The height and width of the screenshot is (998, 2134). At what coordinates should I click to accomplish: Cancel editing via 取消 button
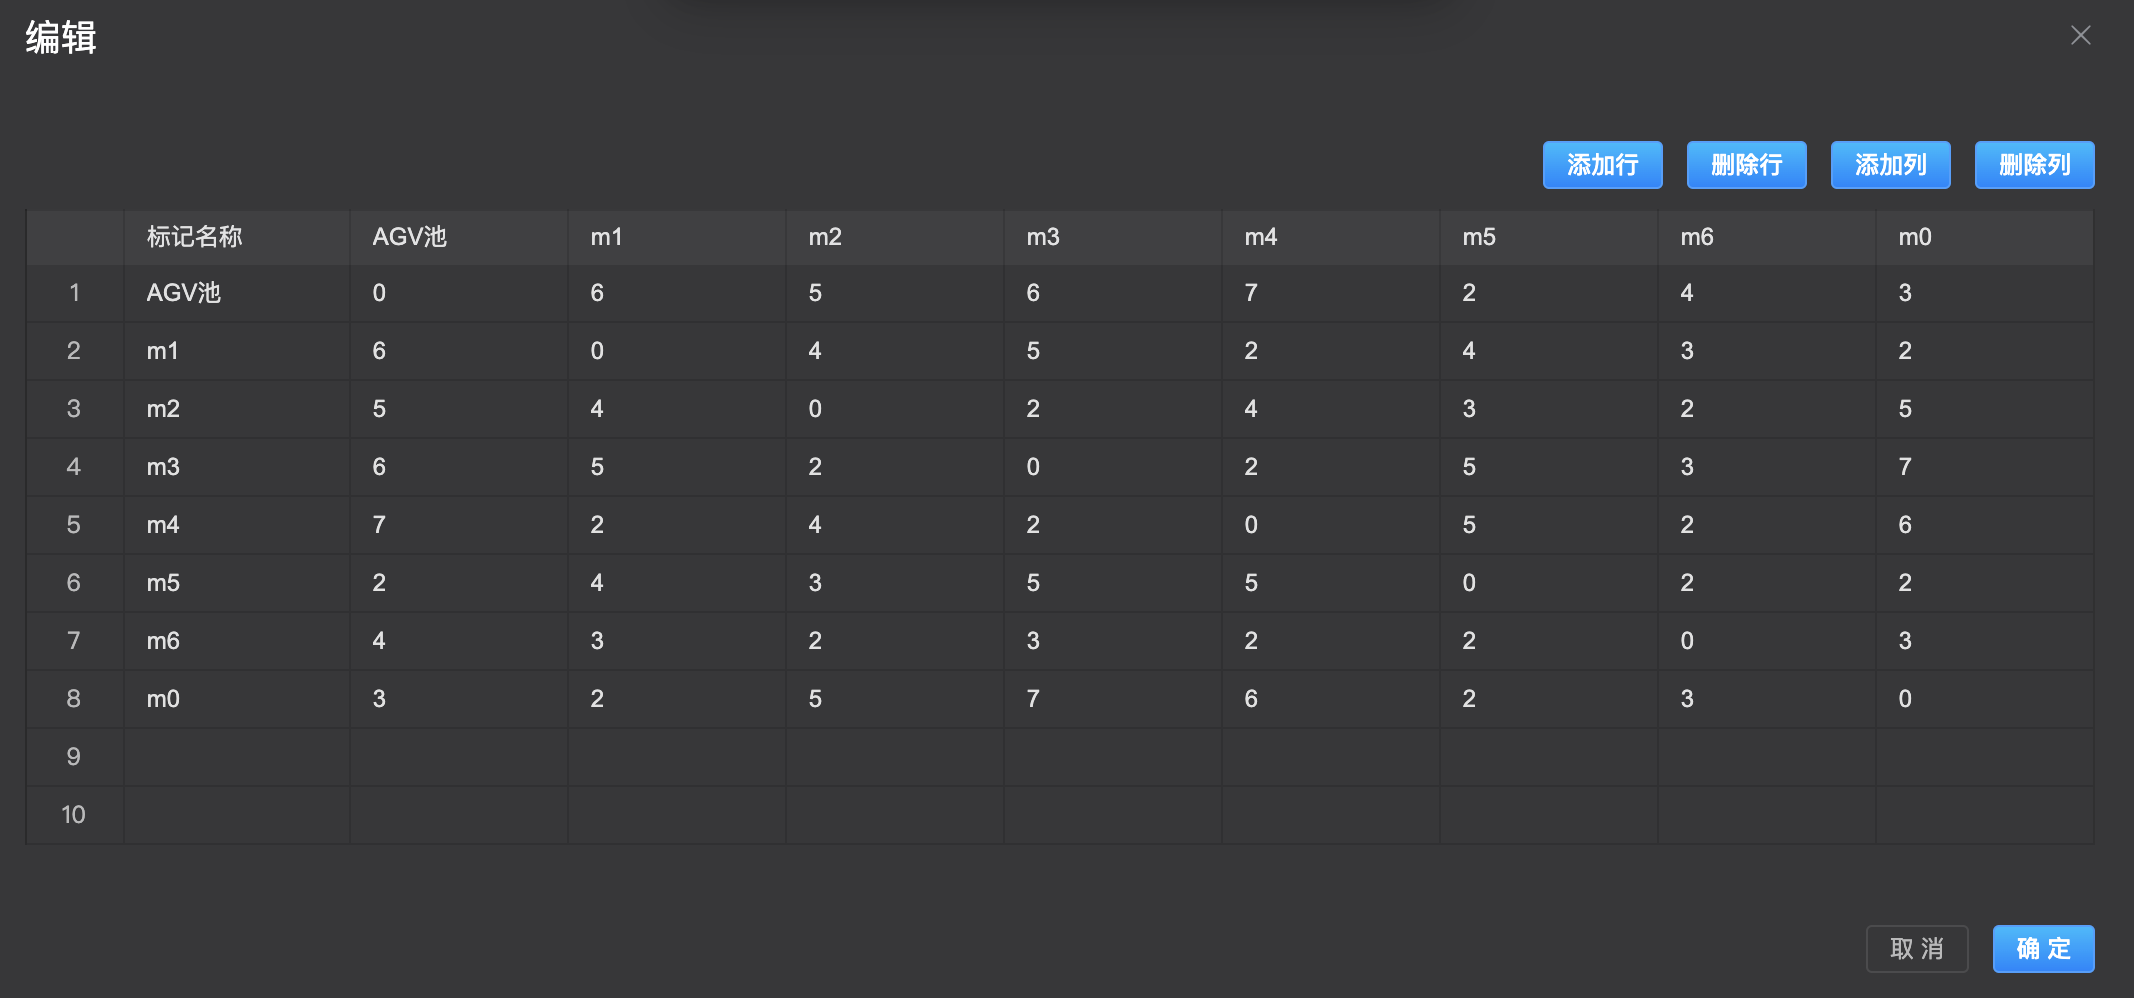(x=1916, y=948)
